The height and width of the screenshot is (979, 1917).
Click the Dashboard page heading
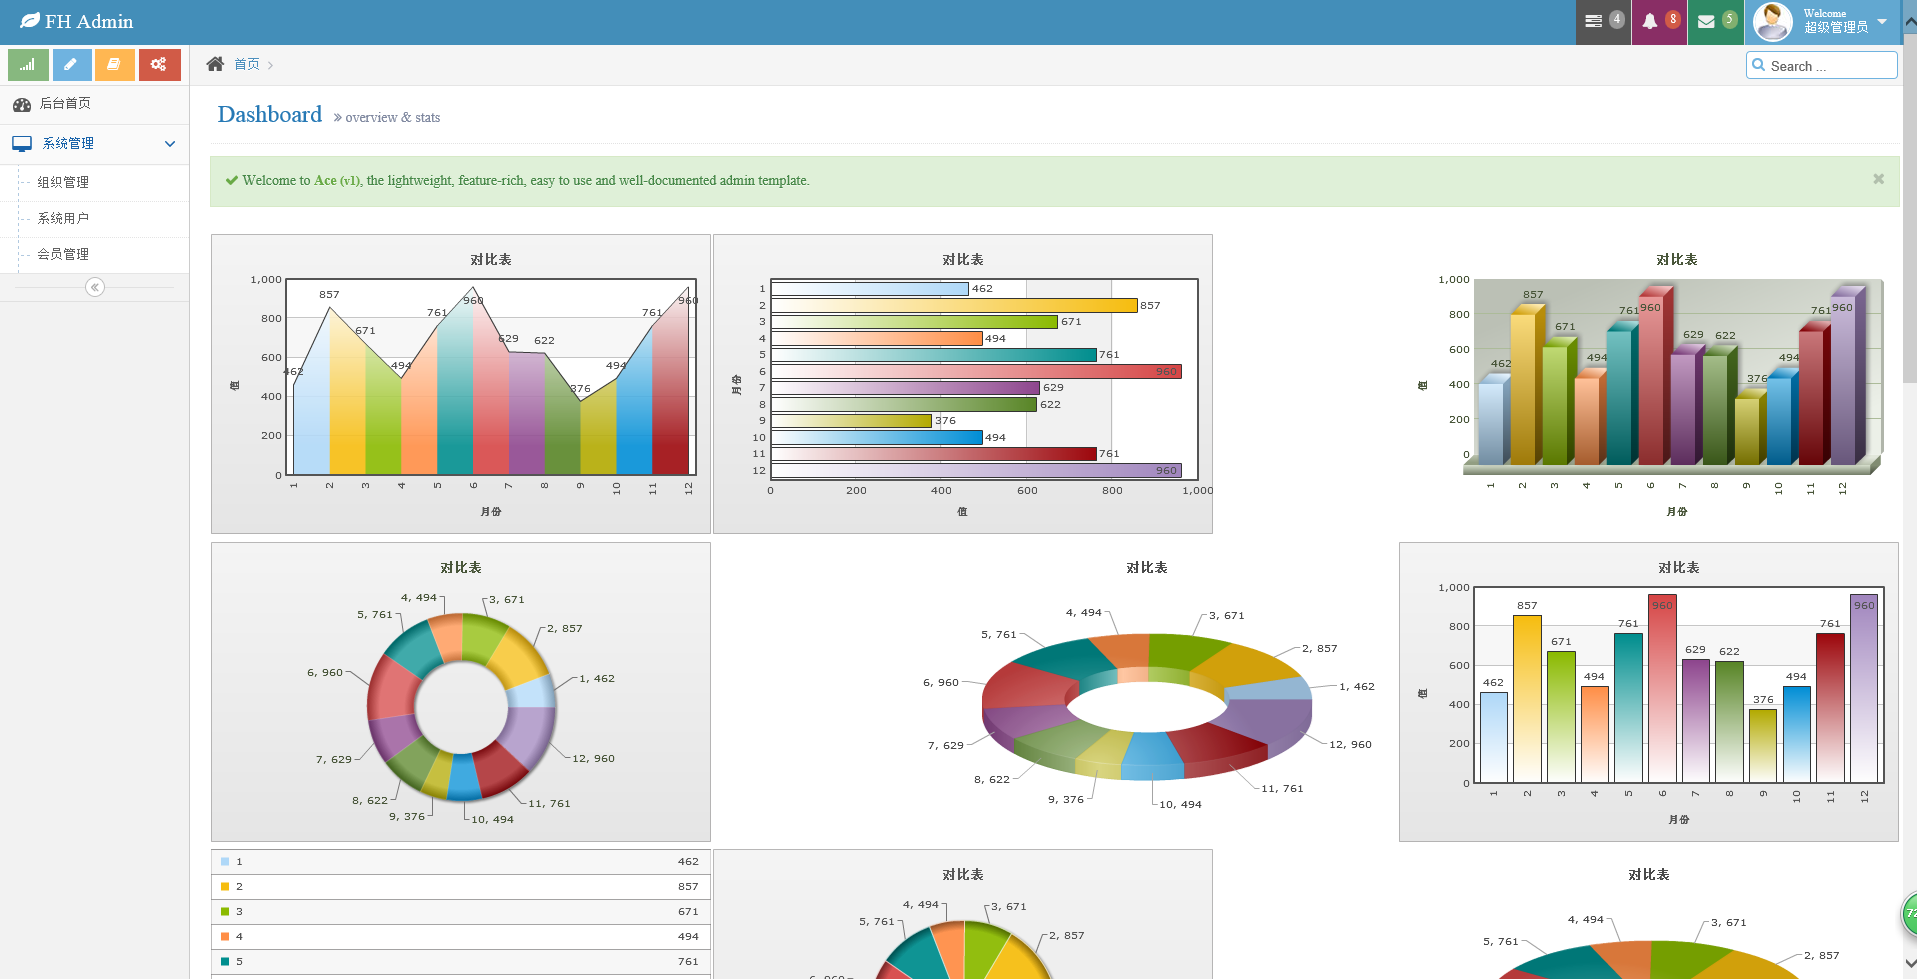[270, 114]
